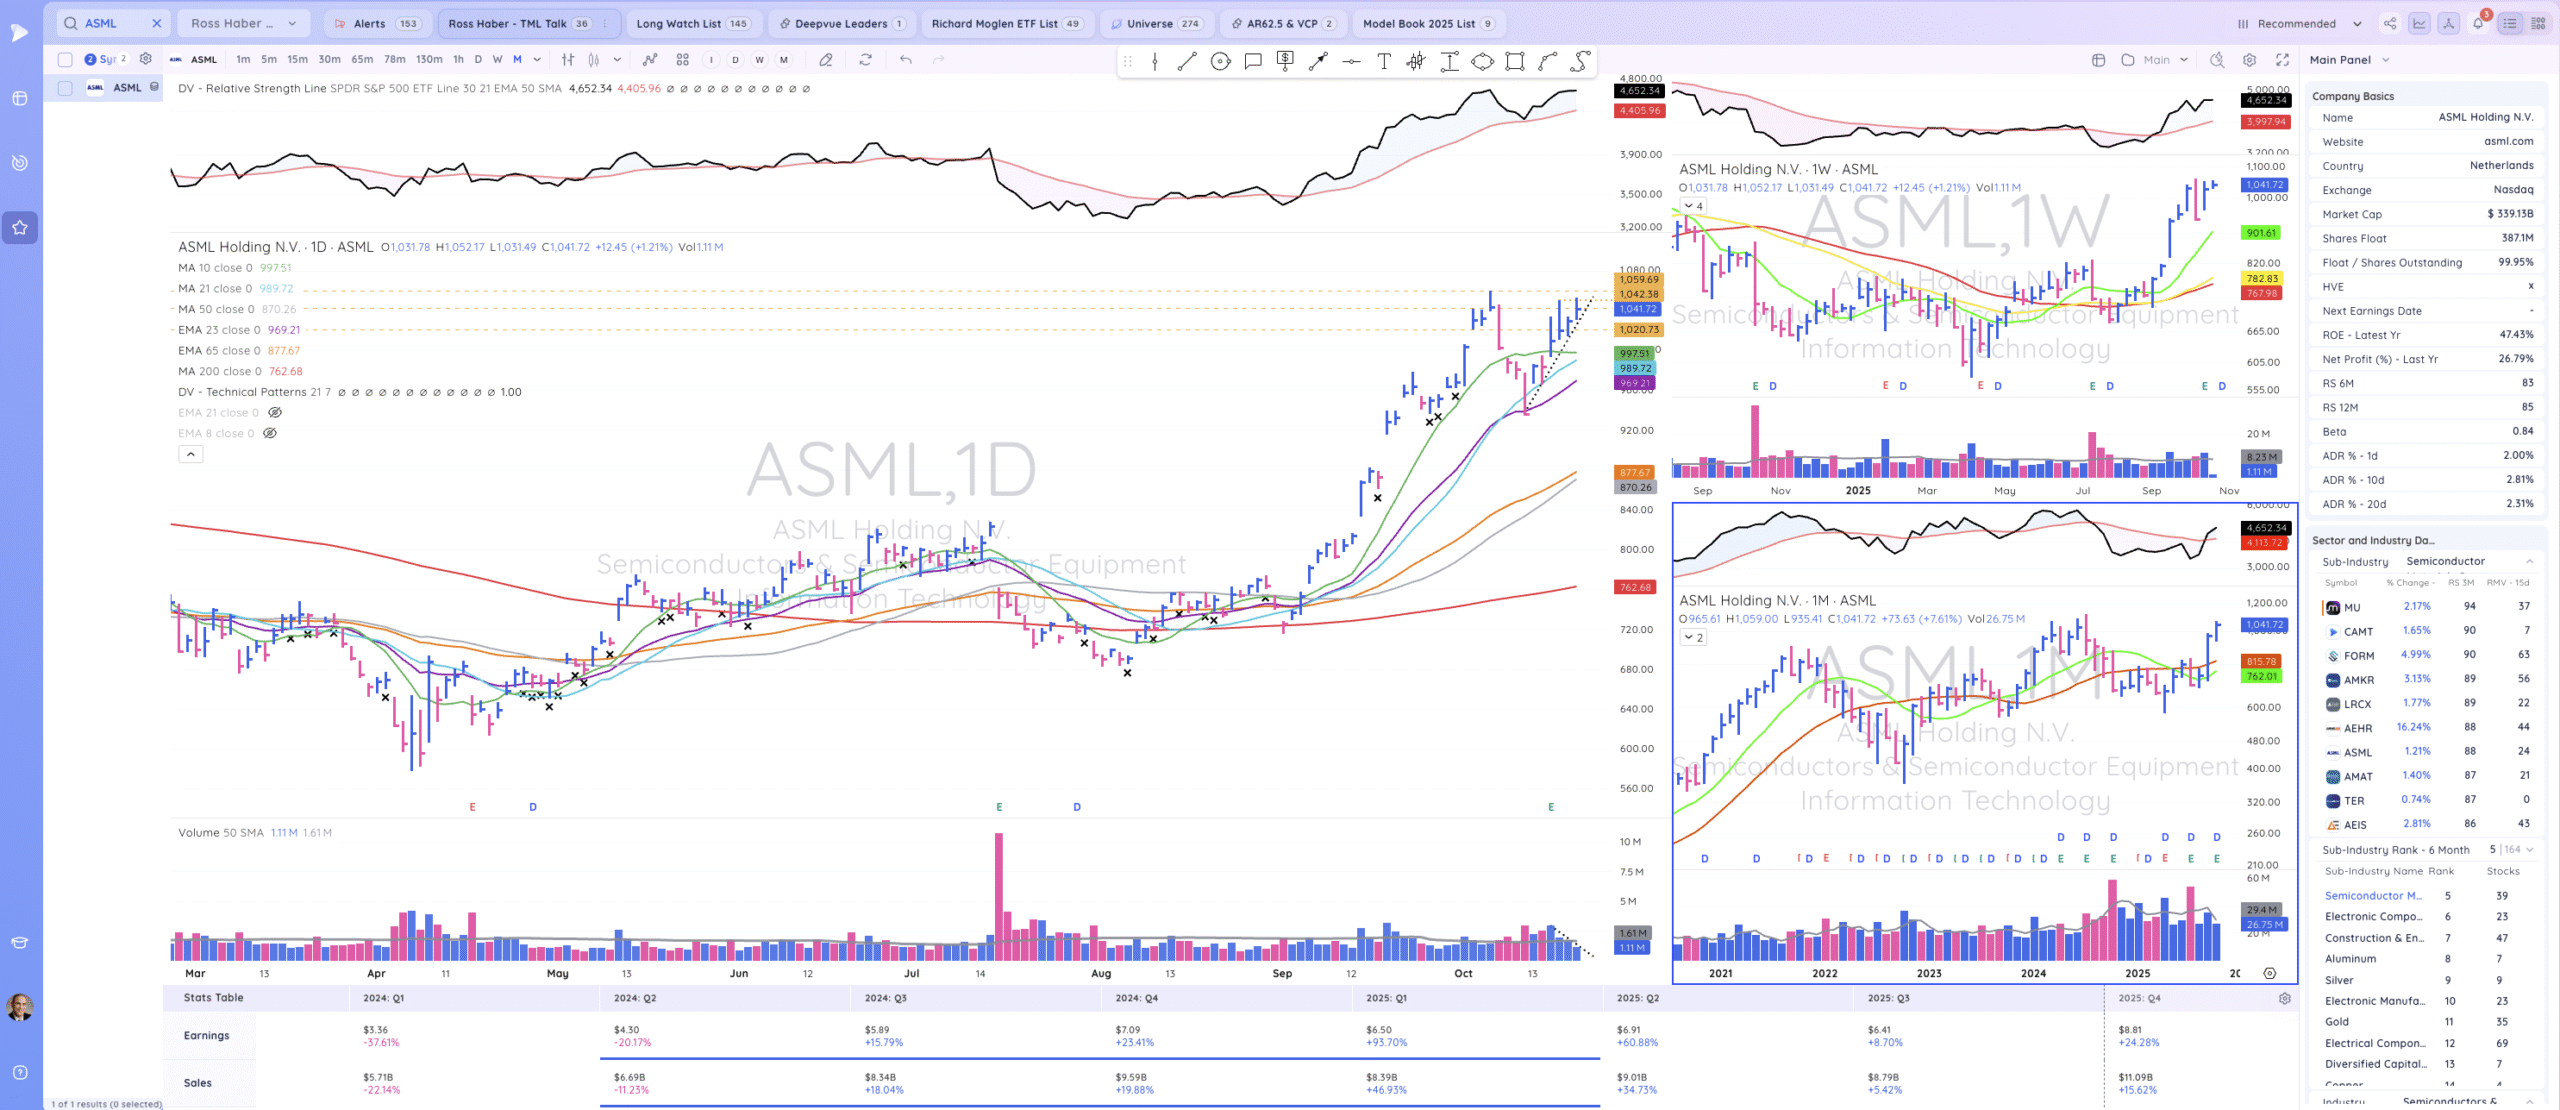Open the Recommended layout dropdown

tap(2299, 24)
